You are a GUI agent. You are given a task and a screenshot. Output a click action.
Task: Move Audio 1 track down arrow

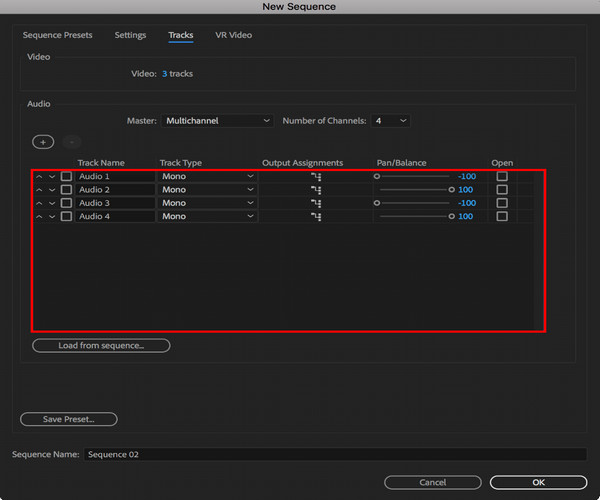(x=52, y=177)
